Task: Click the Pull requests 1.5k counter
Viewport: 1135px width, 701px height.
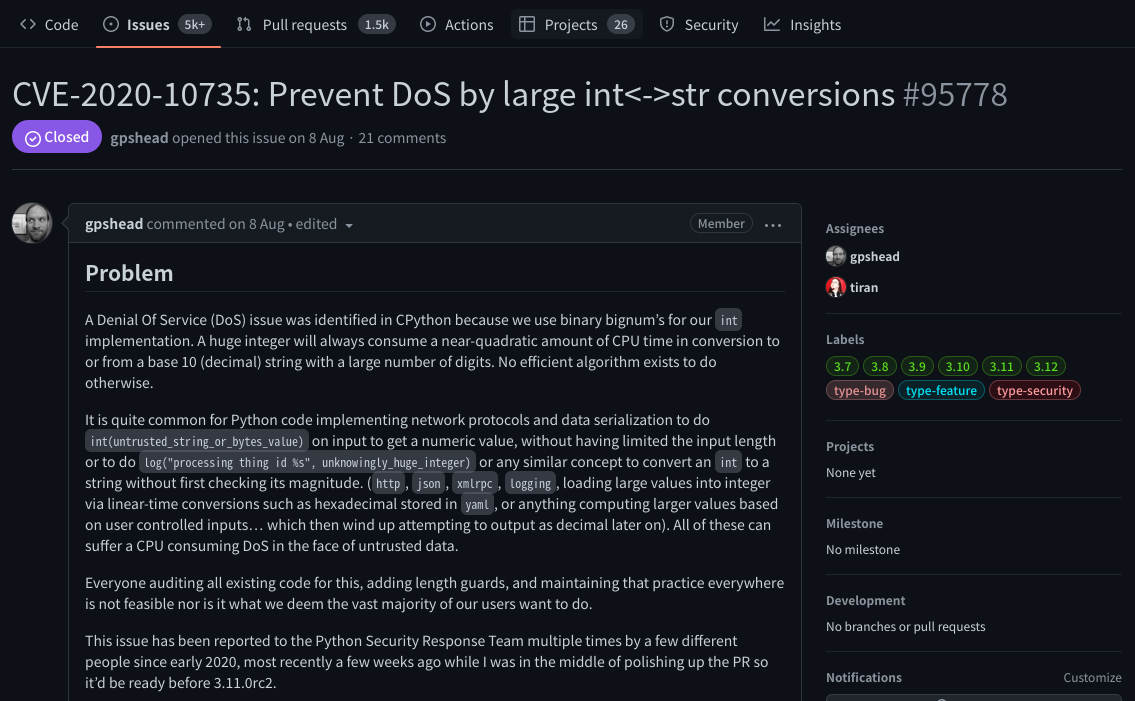Action: [376, 25]
